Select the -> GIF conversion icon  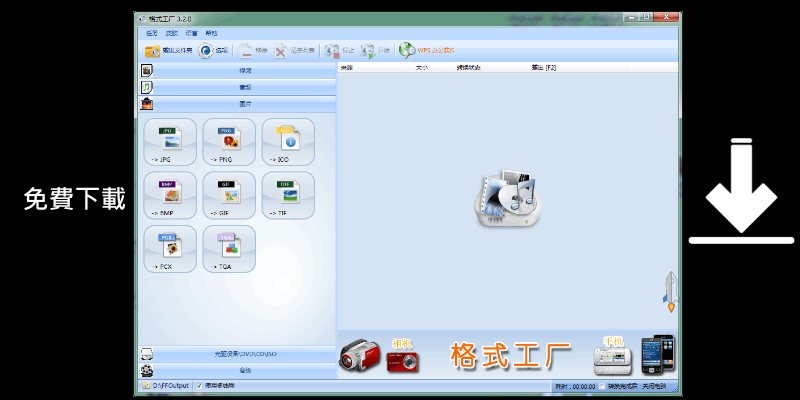(x=229, y=195)
